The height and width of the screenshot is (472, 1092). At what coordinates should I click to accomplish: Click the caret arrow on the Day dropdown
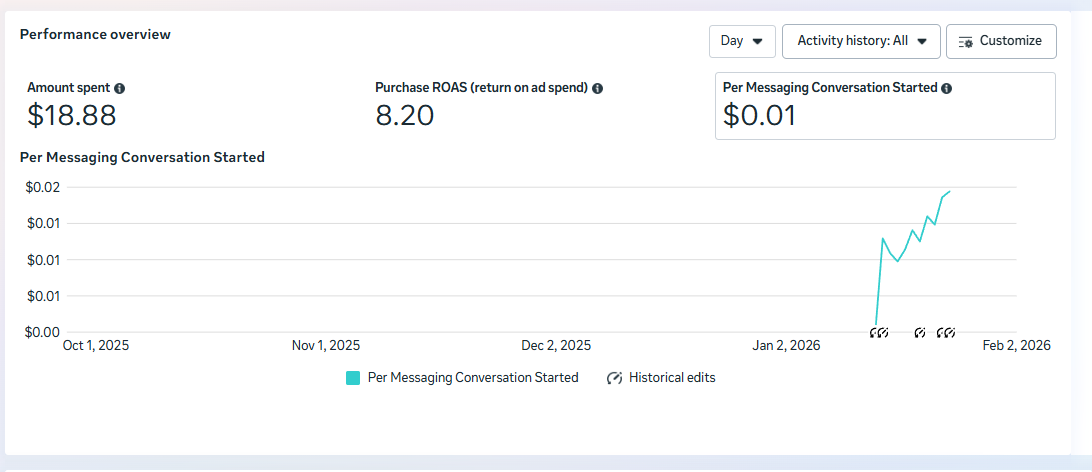pyautogui.click(x=757, y=42)
